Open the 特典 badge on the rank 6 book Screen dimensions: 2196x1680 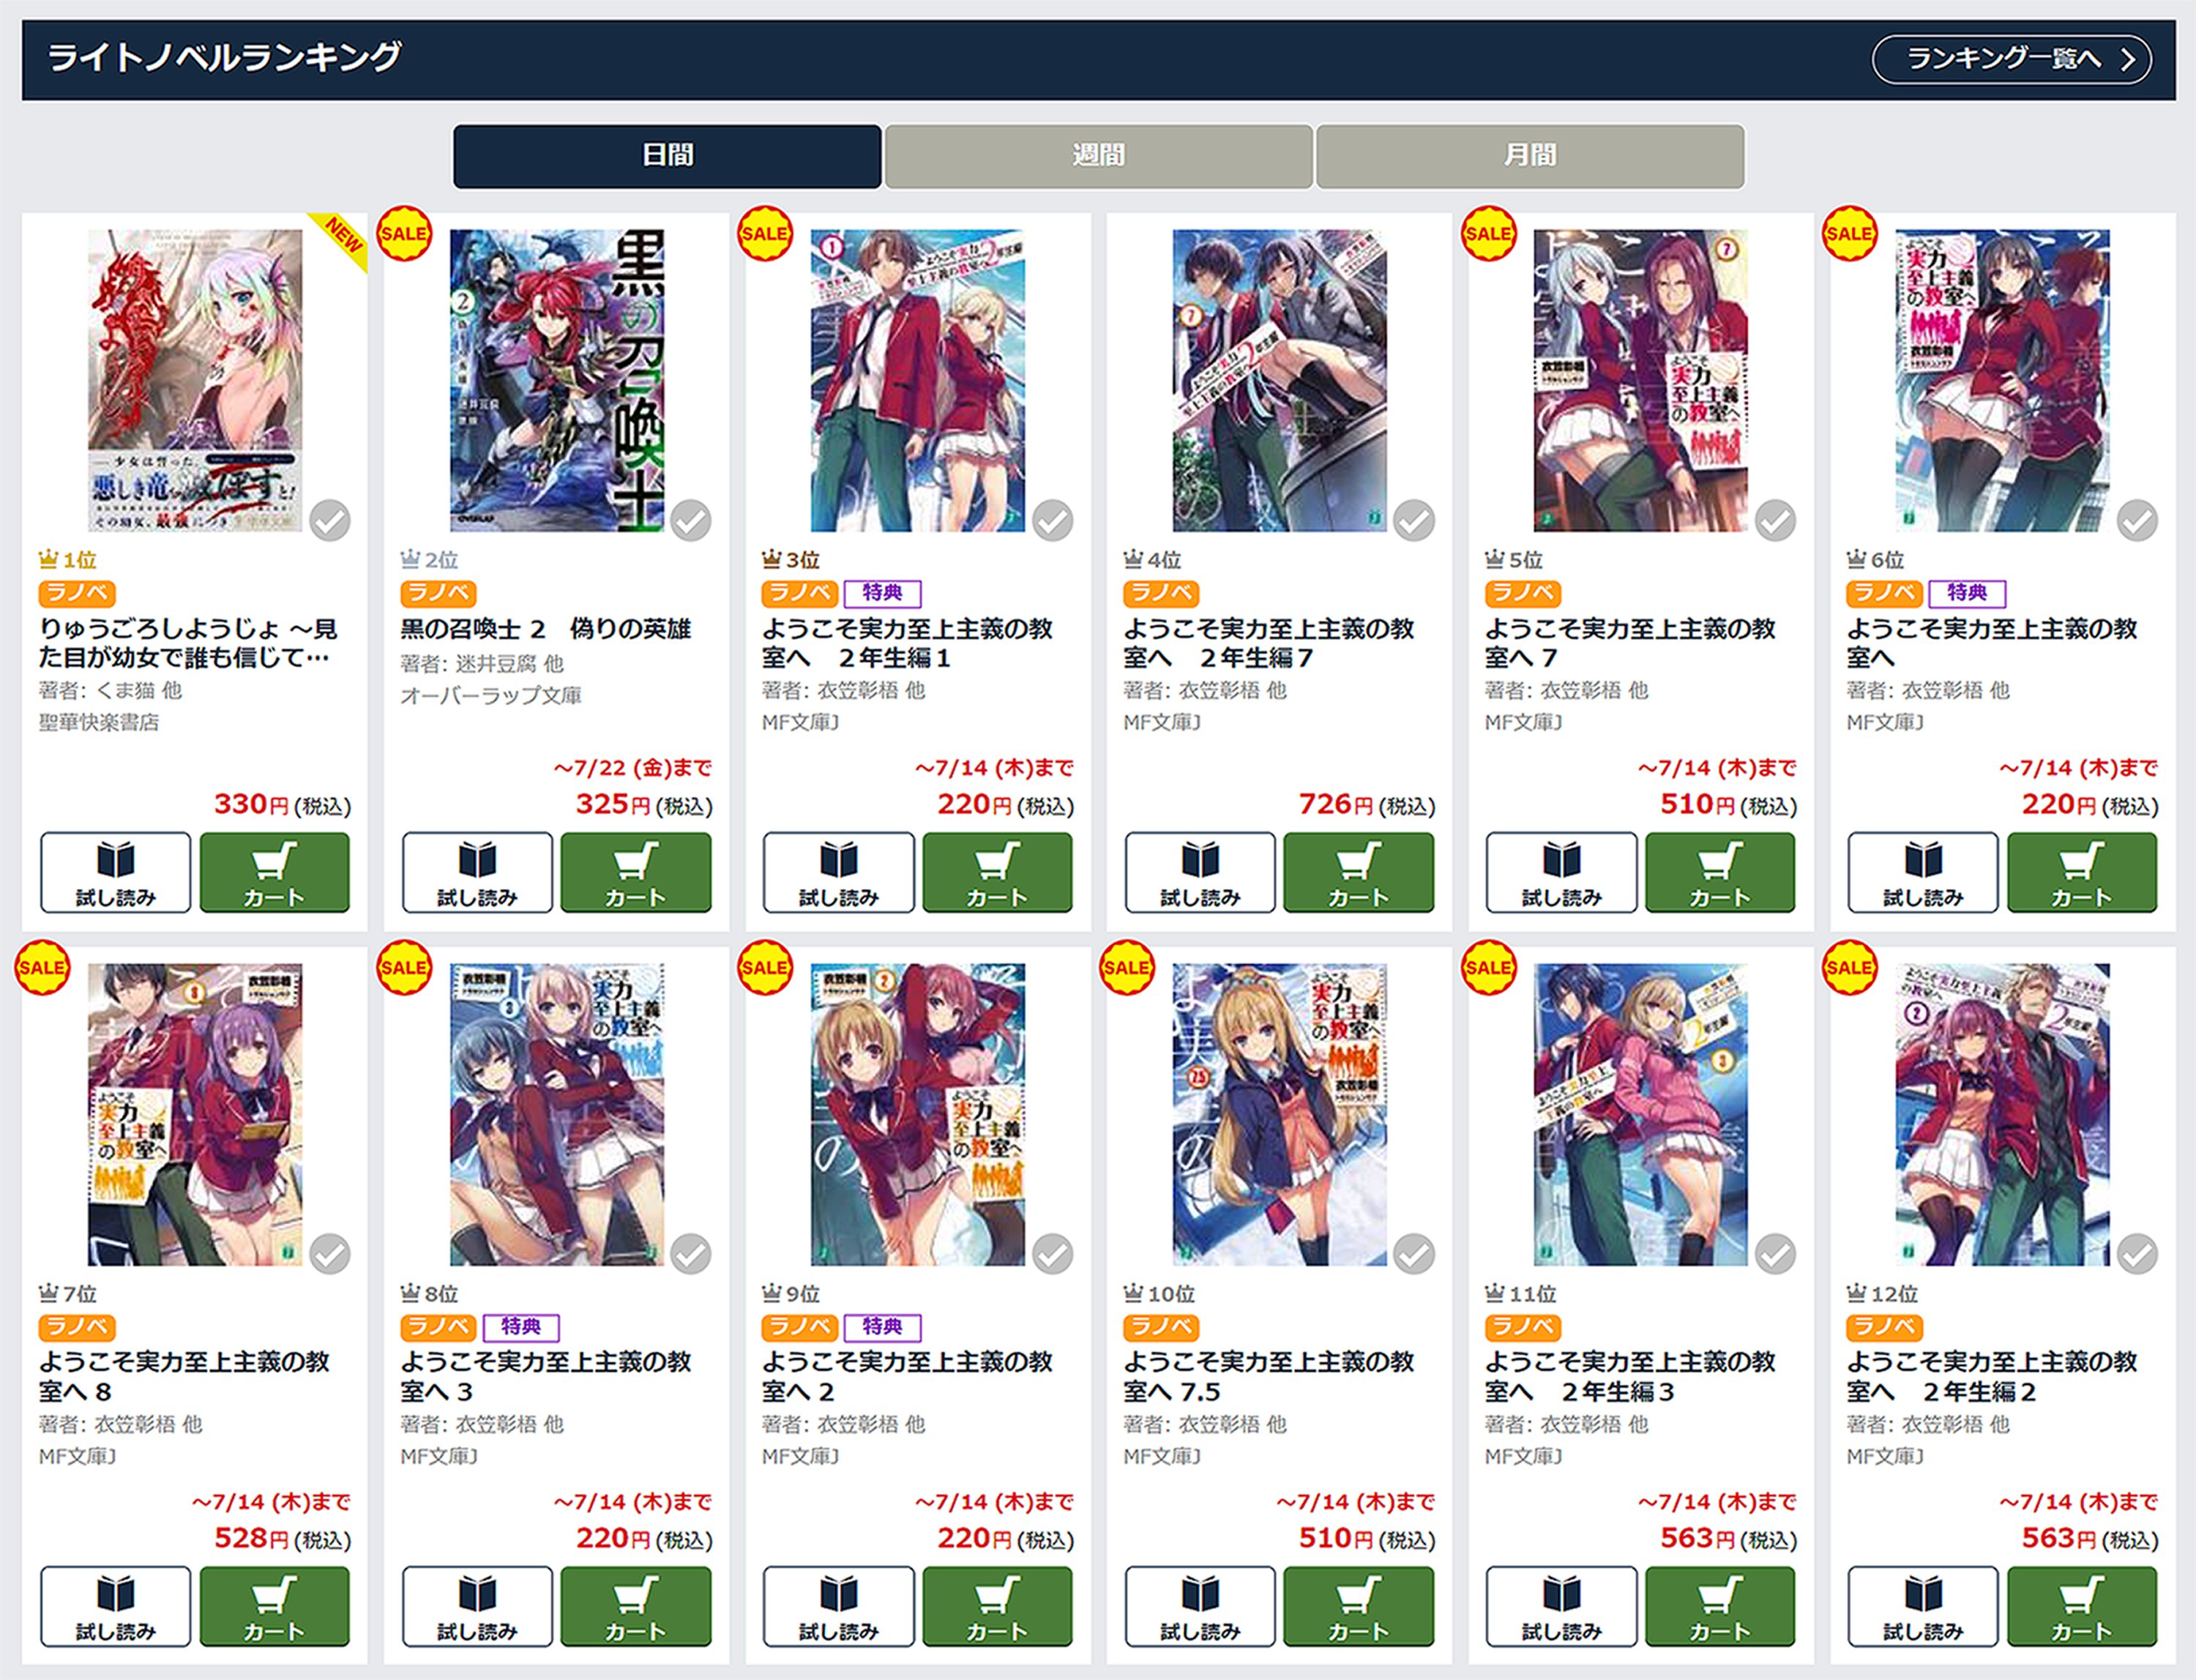click(x=1966, y=593)
